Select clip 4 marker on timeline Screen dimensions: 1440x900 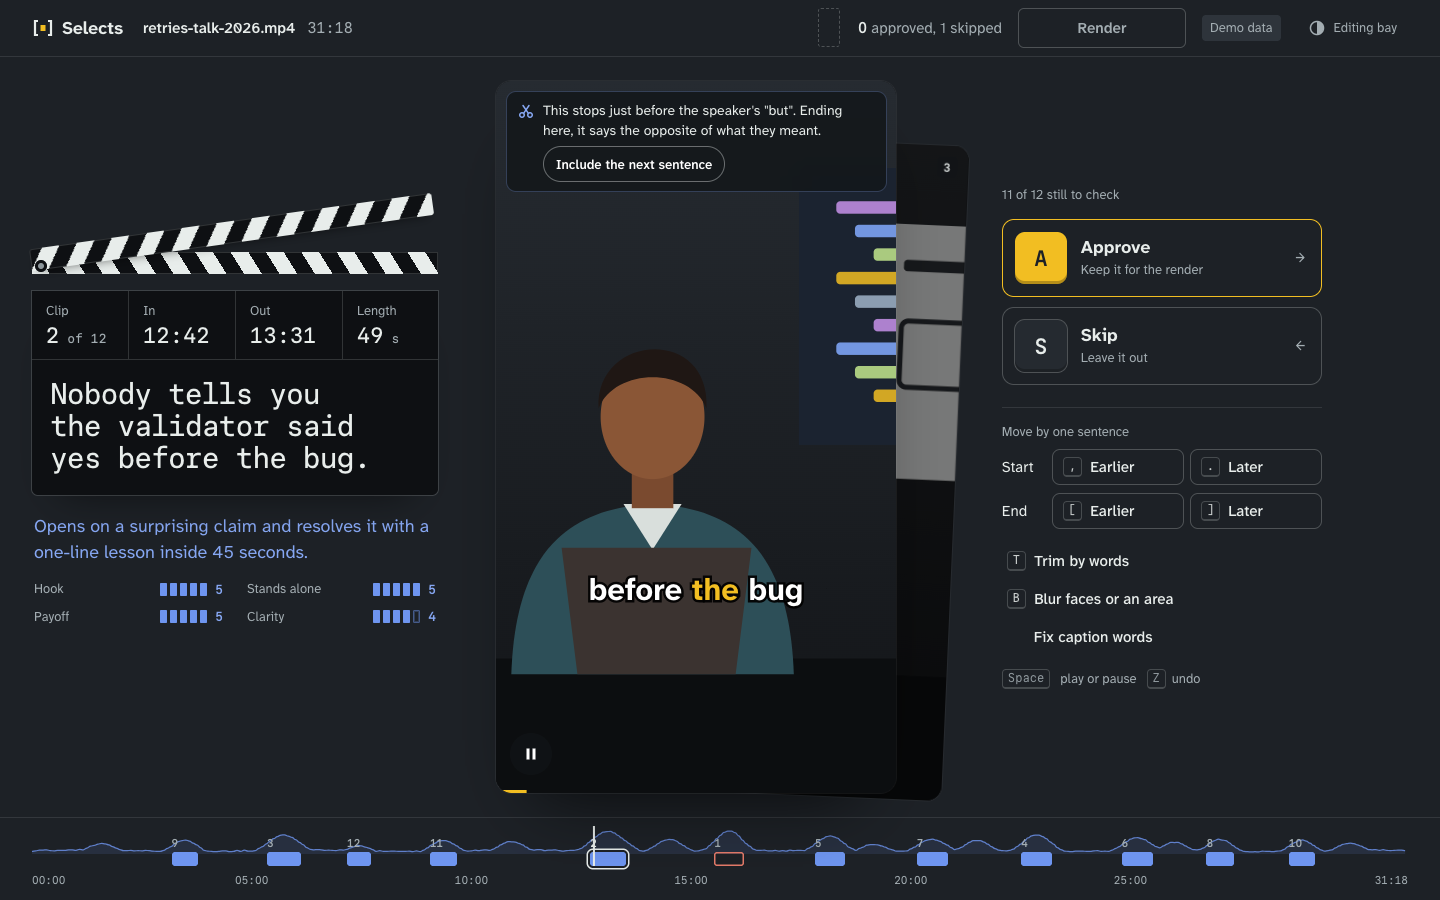1036,859
